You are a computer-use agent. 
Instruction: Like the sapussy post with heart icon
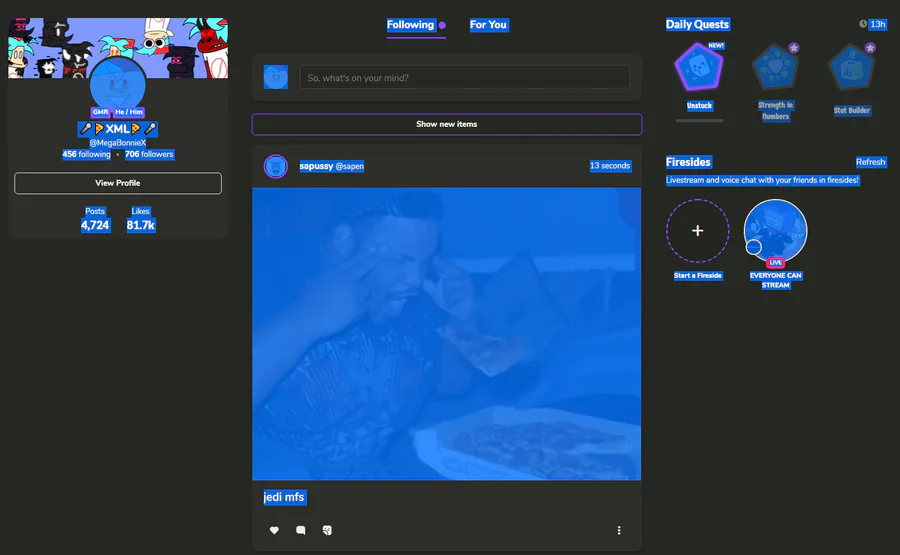(x=274, y=530)
